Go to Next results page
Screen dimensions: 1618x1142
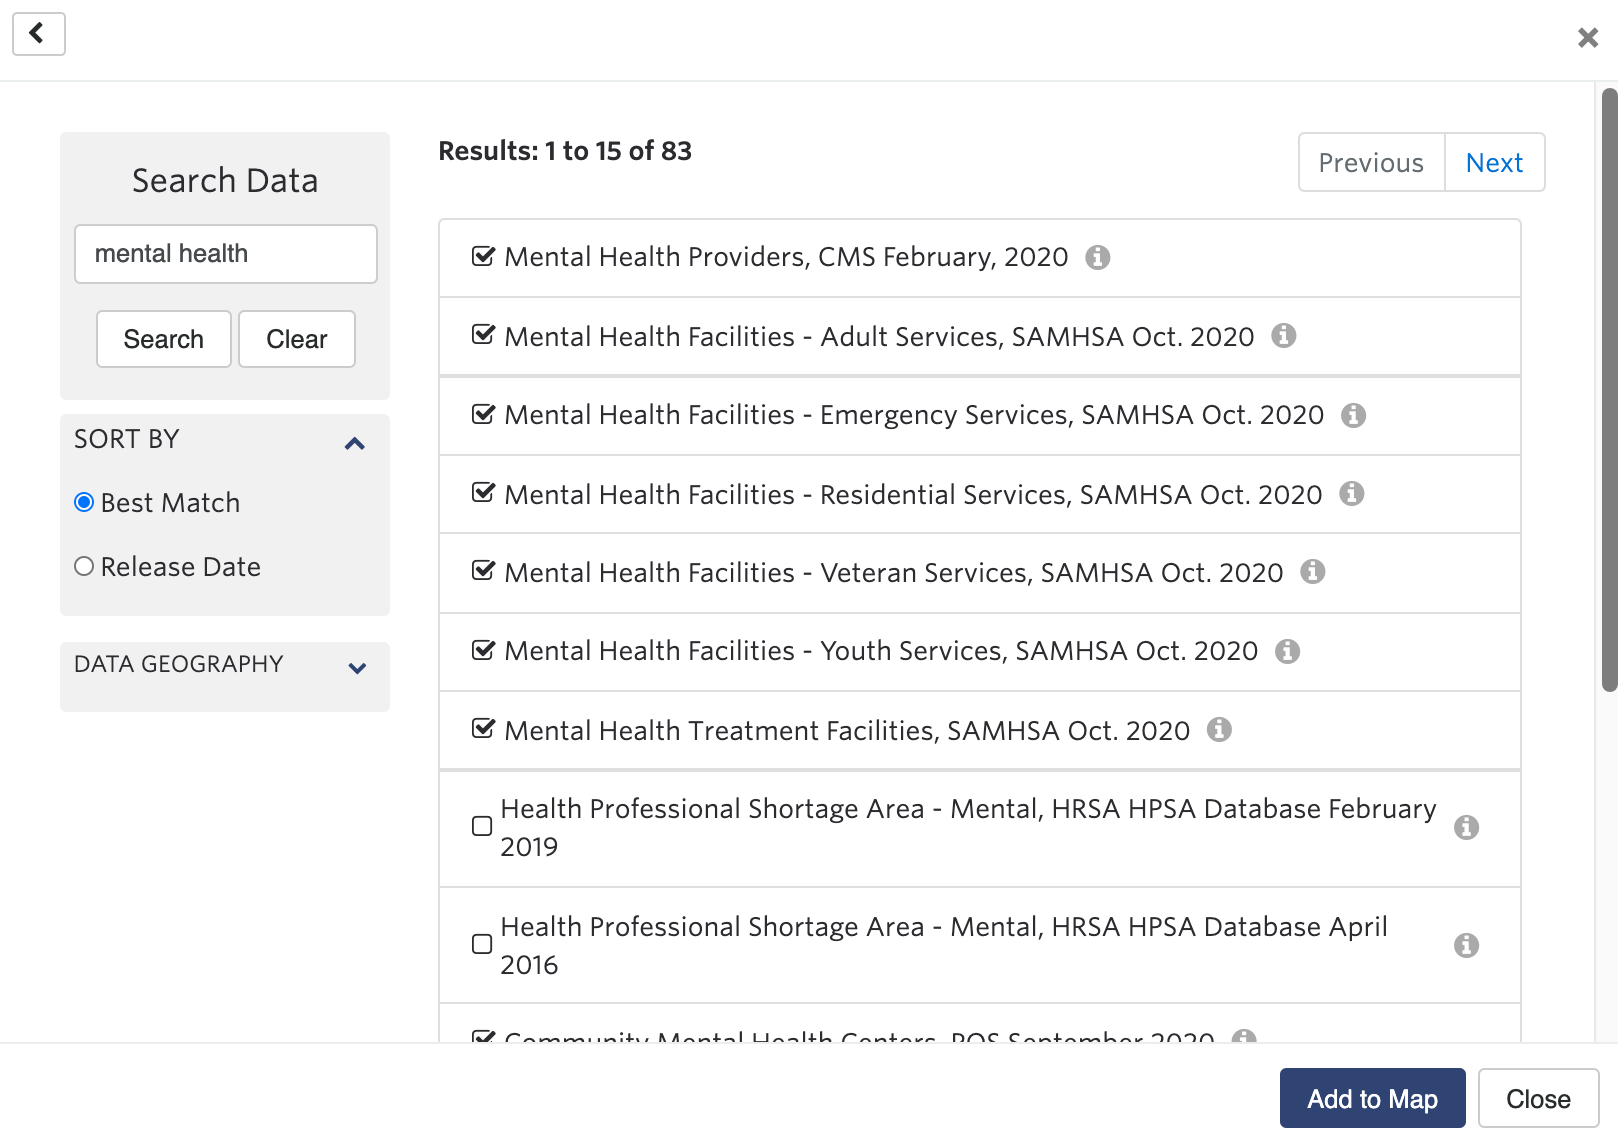pos(1494,162)
